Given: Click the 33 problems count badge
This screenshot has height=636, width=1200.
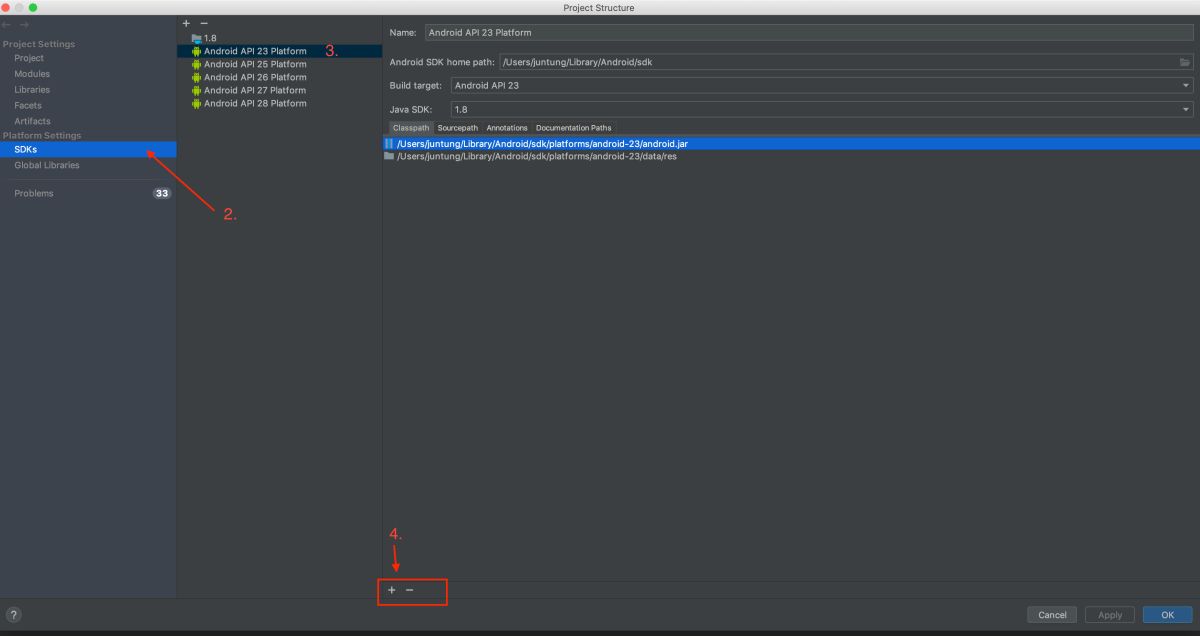Looking at the screenshot, I should pyautogui.click(x=161, y=193).
